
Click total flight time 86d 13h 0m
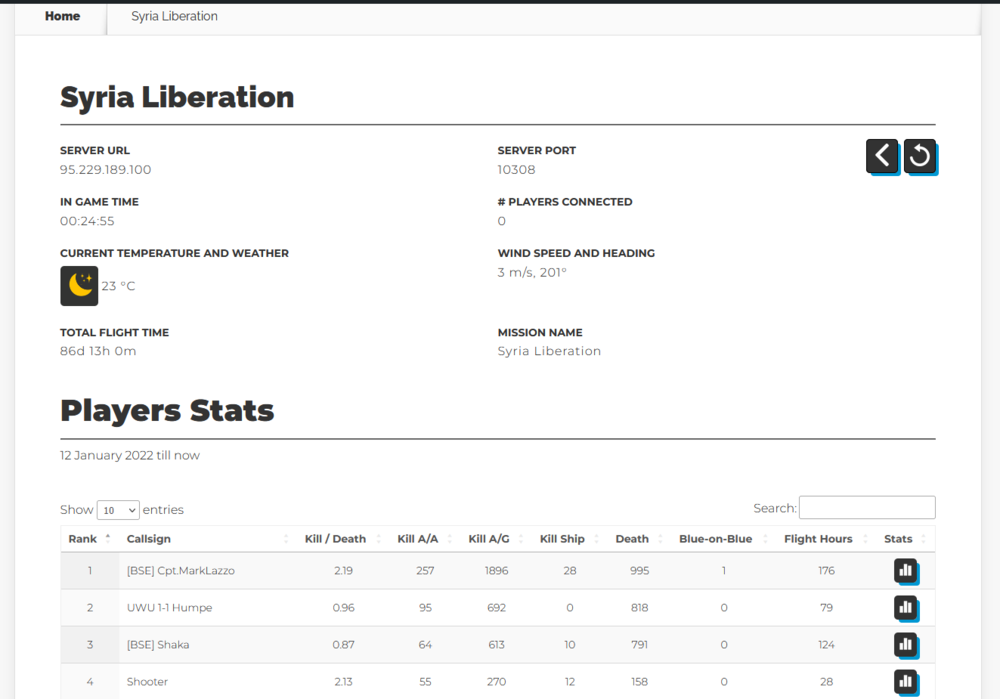[98, 351]
